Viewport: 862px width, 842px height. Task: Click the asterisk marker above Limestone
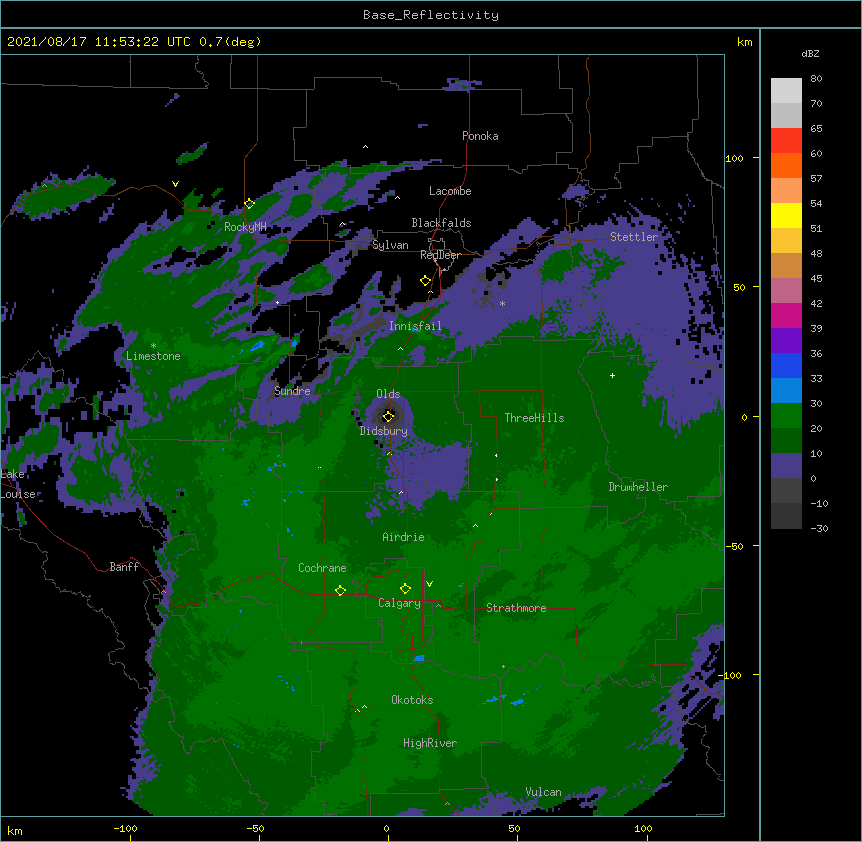tap(153, 346)
